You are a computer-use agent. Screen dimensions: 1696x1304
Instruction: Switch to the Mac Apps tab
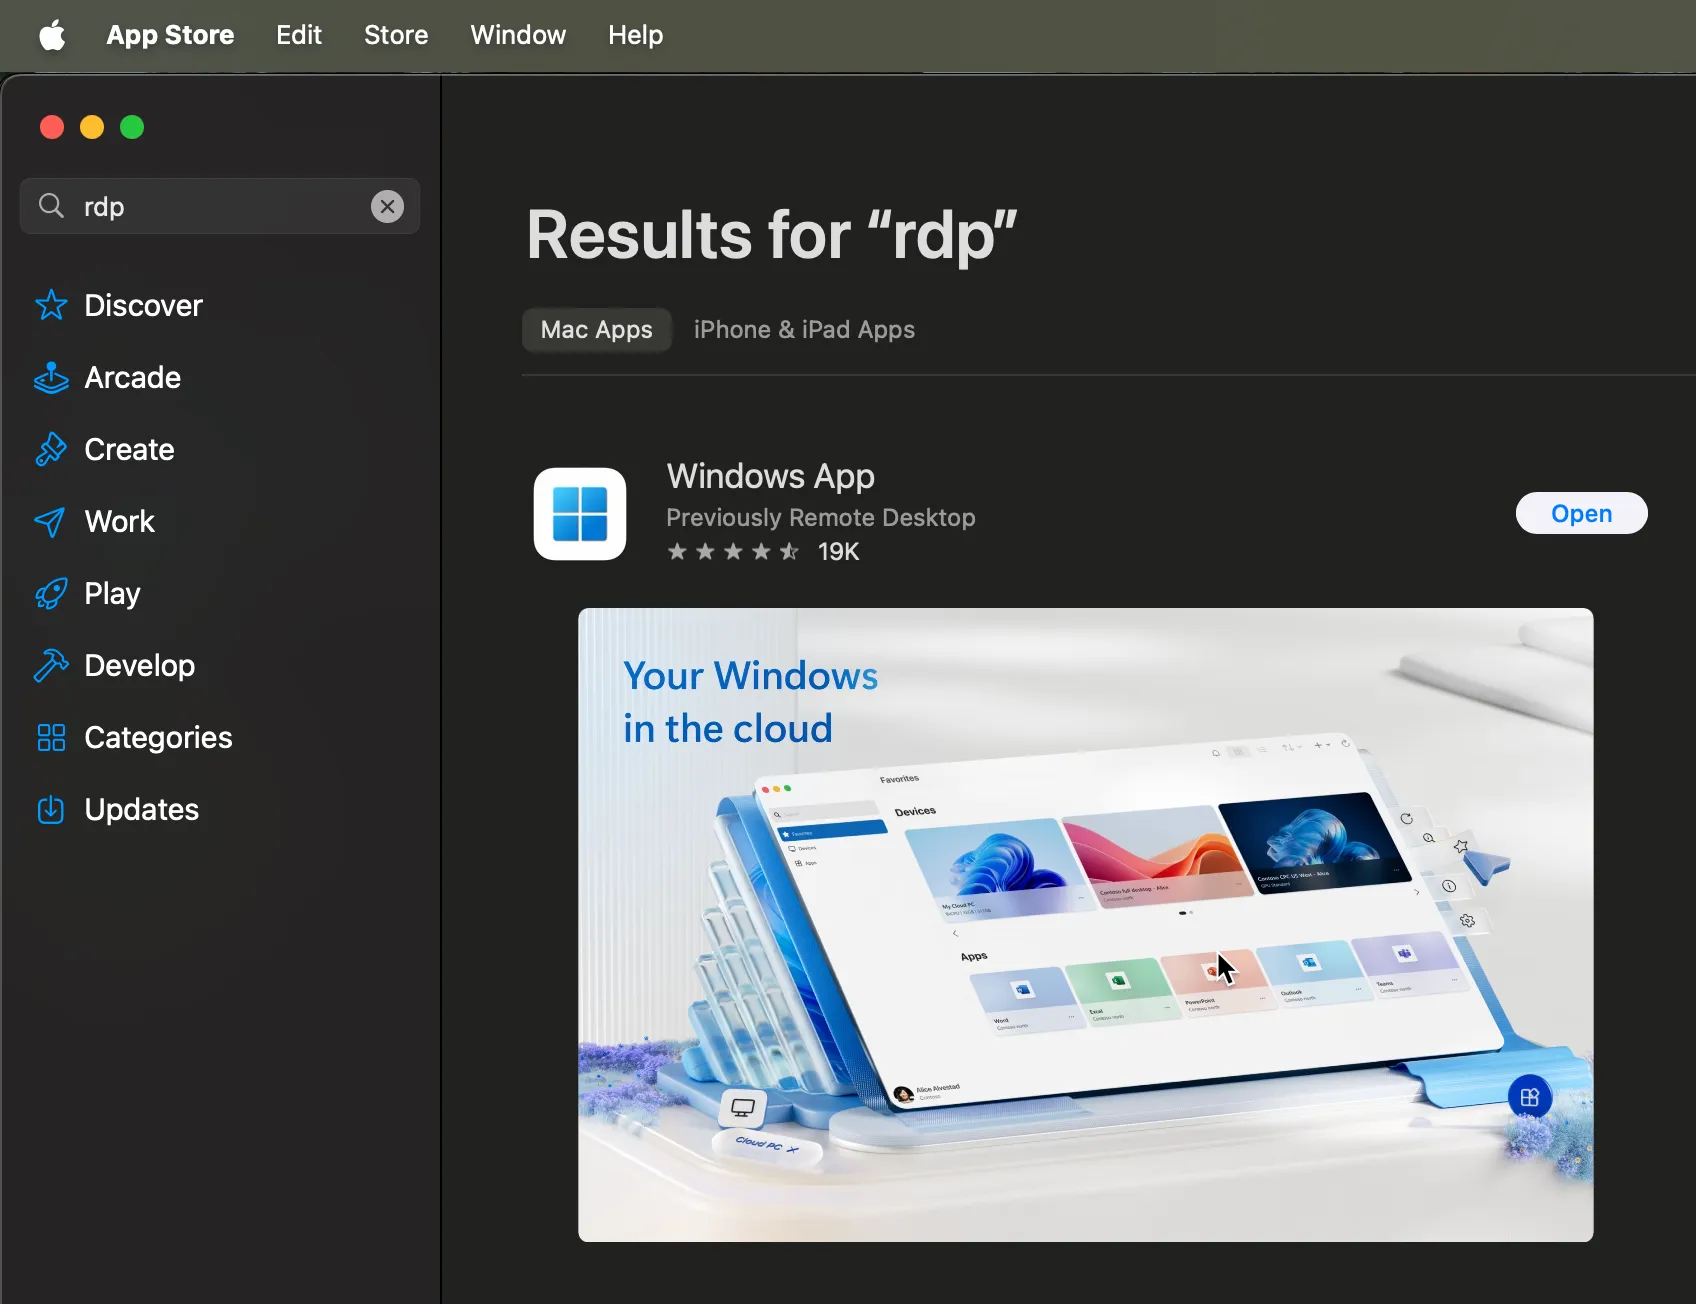(x=597, y=330)
